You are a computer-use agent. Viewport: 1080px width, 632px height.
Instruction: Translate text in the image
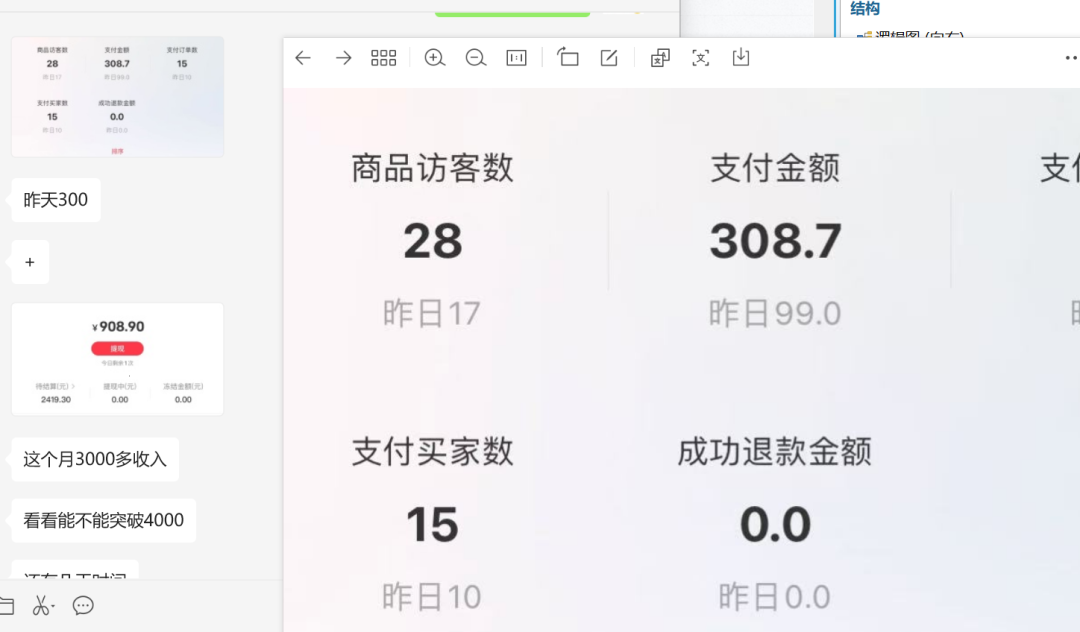click(660, 58)
